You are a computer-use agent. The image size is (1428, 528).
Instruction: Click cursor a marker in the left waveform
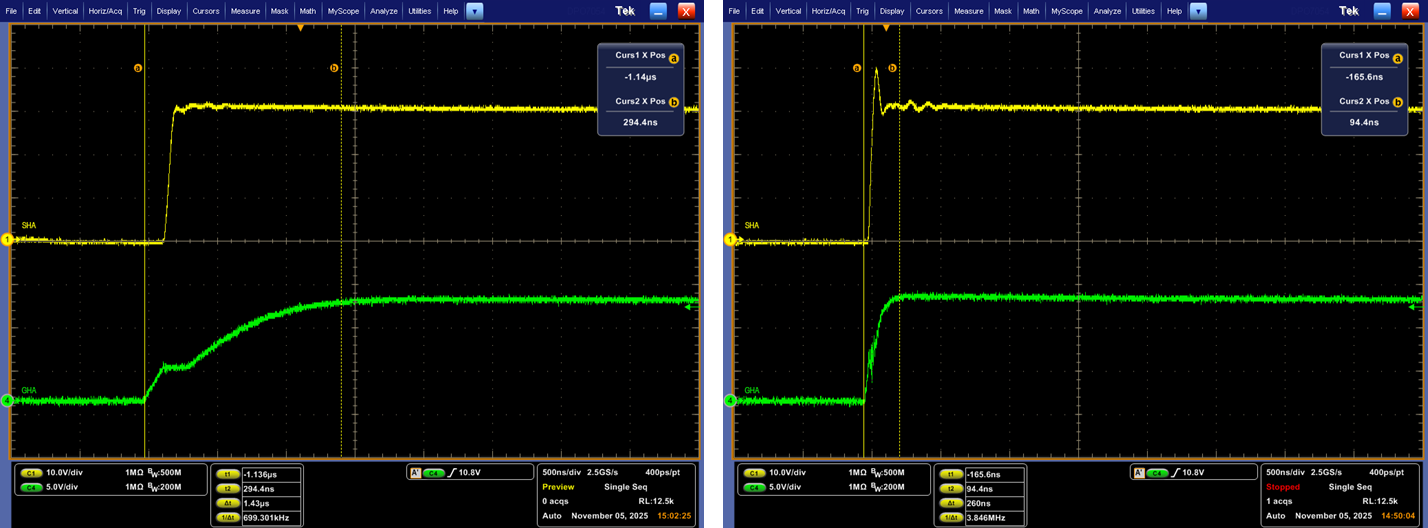point(138,68)
